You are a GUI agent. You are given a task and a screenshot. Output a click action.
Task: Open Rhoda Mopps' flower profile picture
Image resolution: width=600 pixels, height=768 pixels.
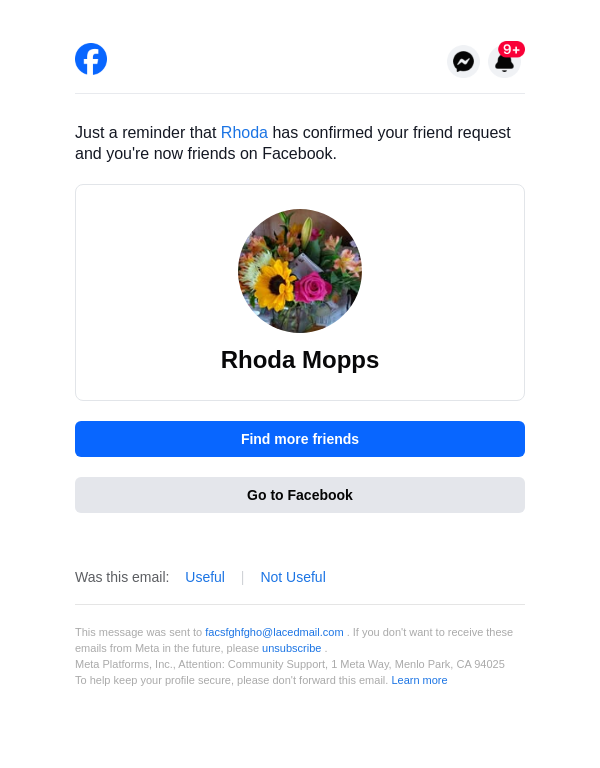click(x=300, y=271)
